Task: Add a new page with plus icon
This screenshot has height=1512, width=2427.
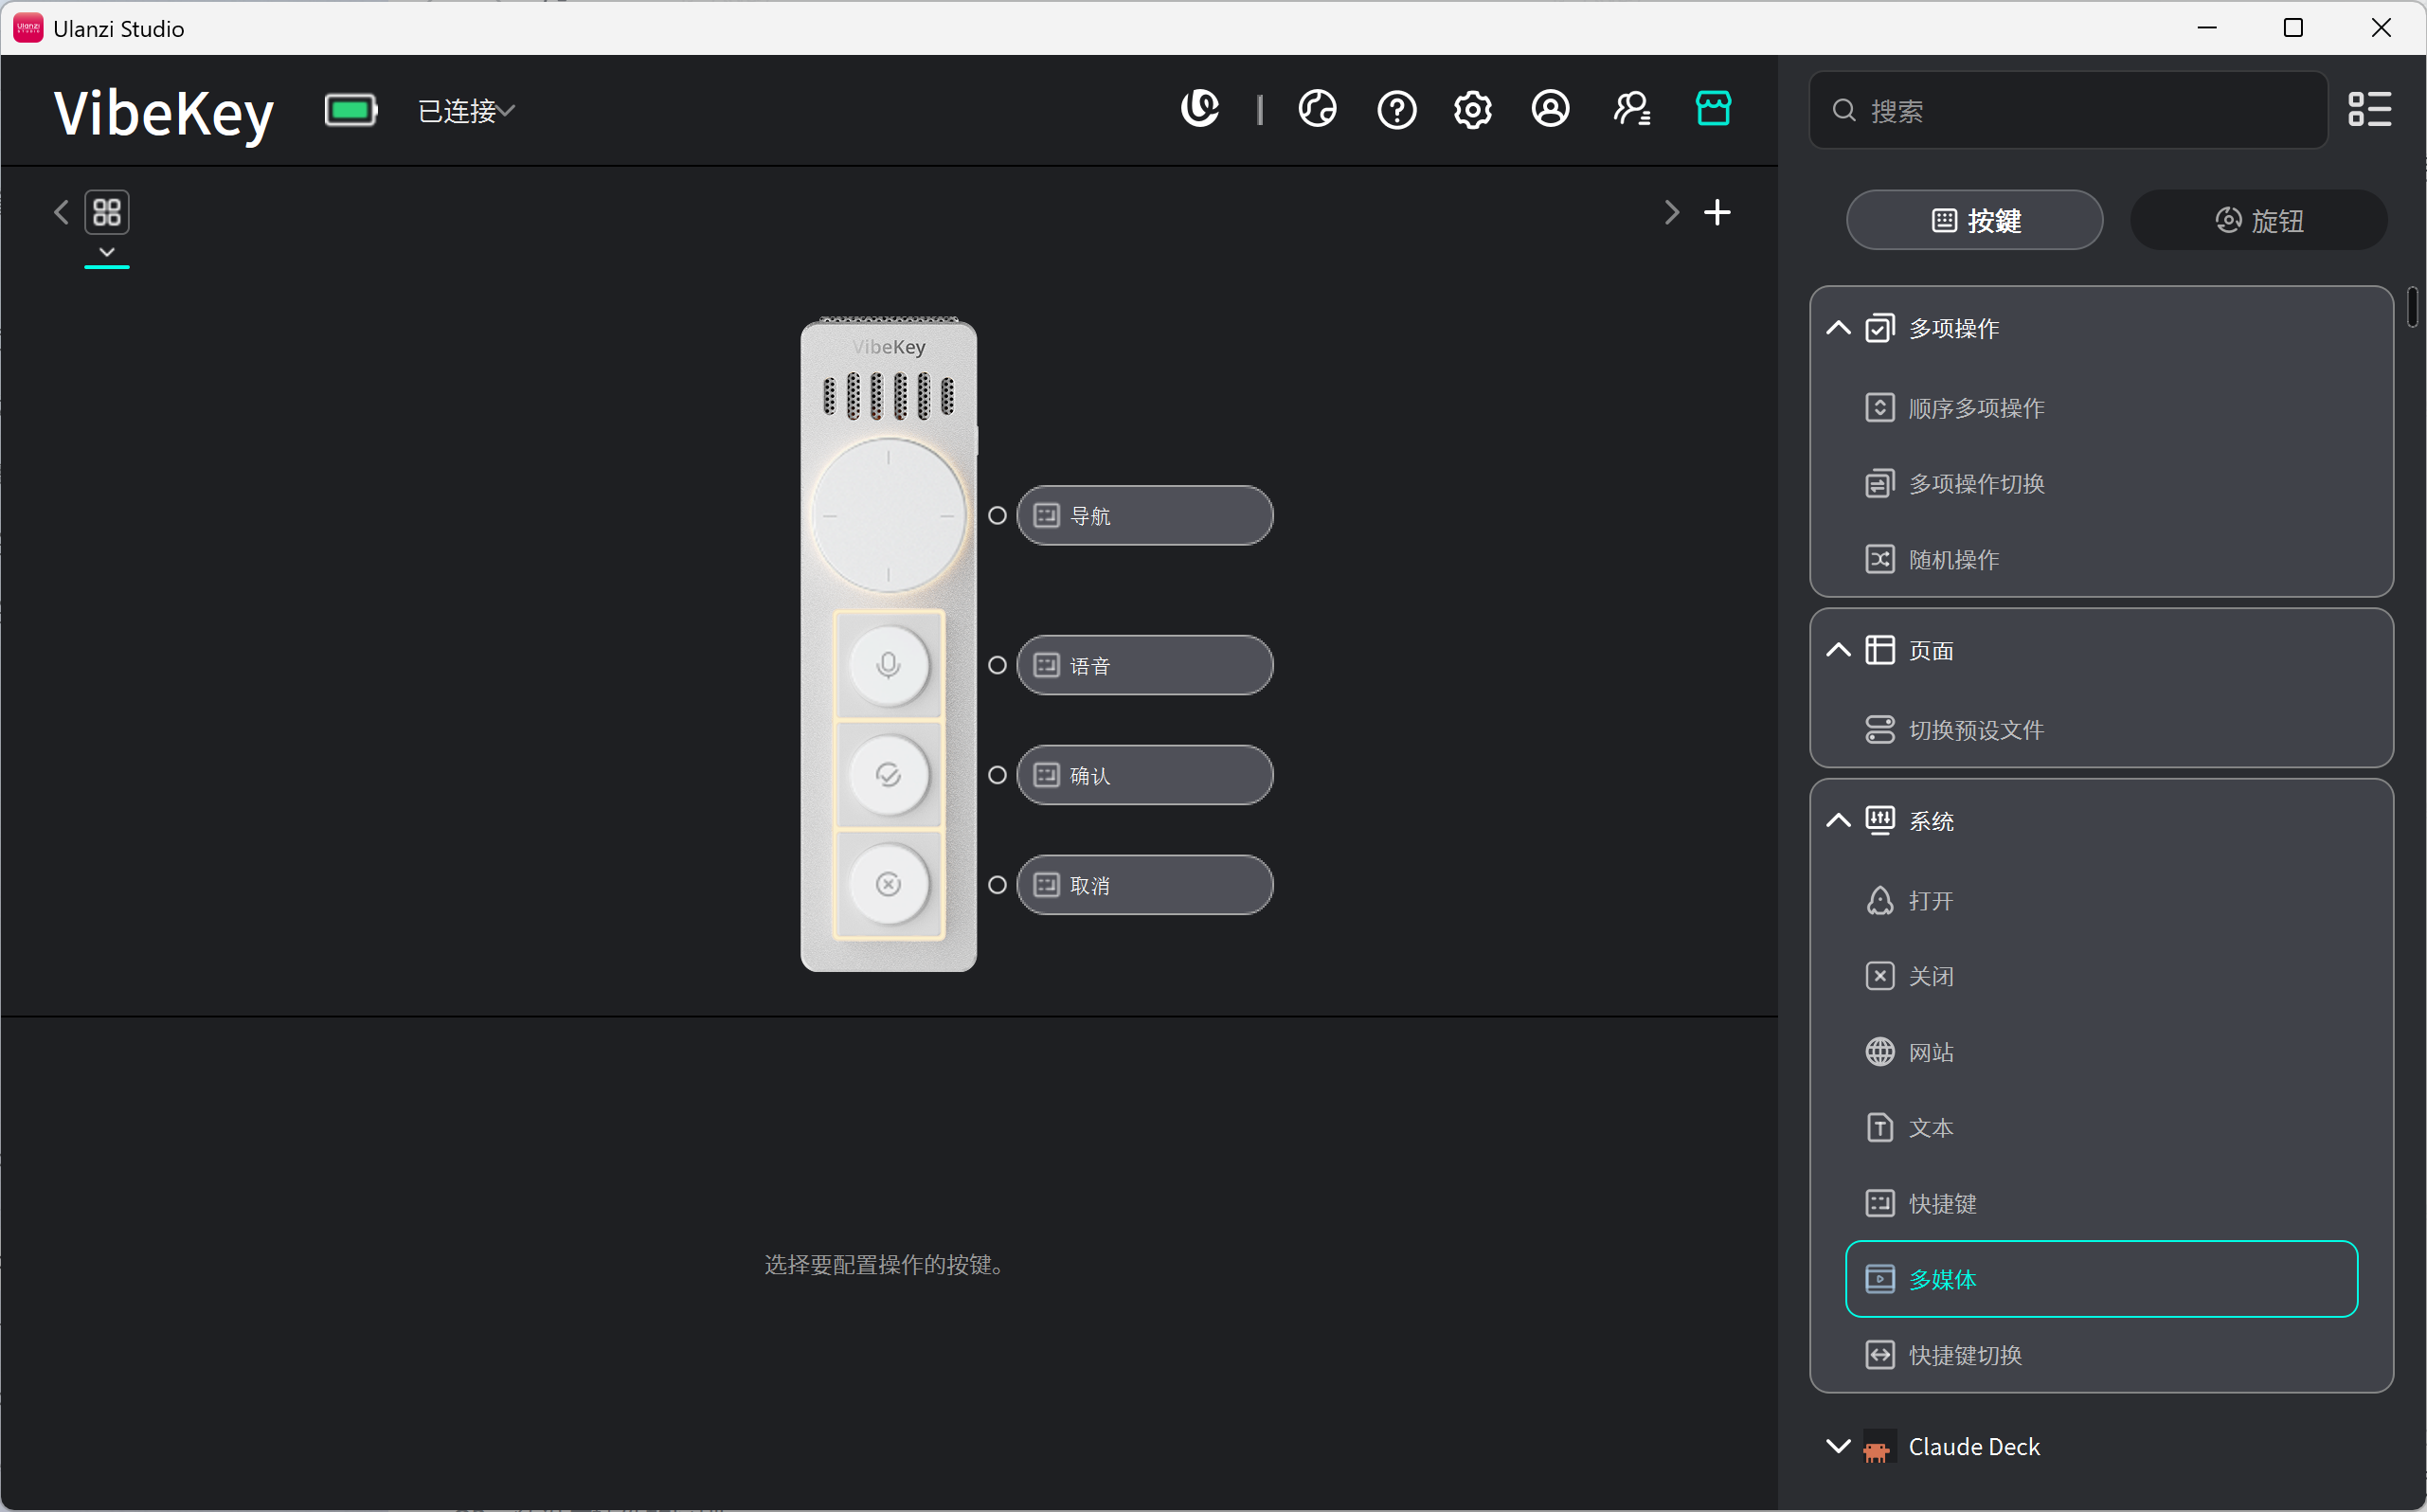Action: click(1717, 212)
